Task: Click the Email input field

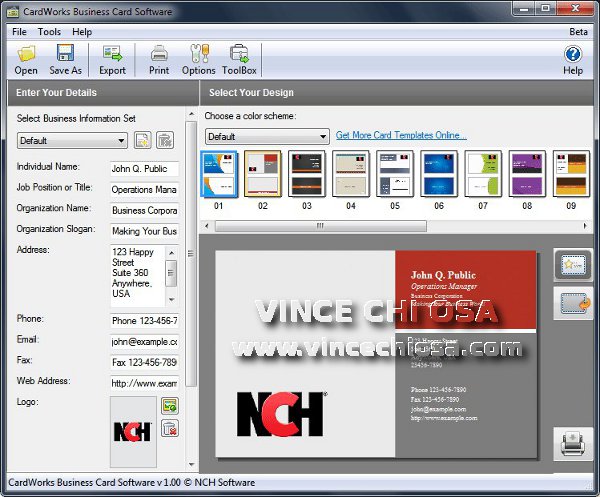Action: [x=144, y=342]
